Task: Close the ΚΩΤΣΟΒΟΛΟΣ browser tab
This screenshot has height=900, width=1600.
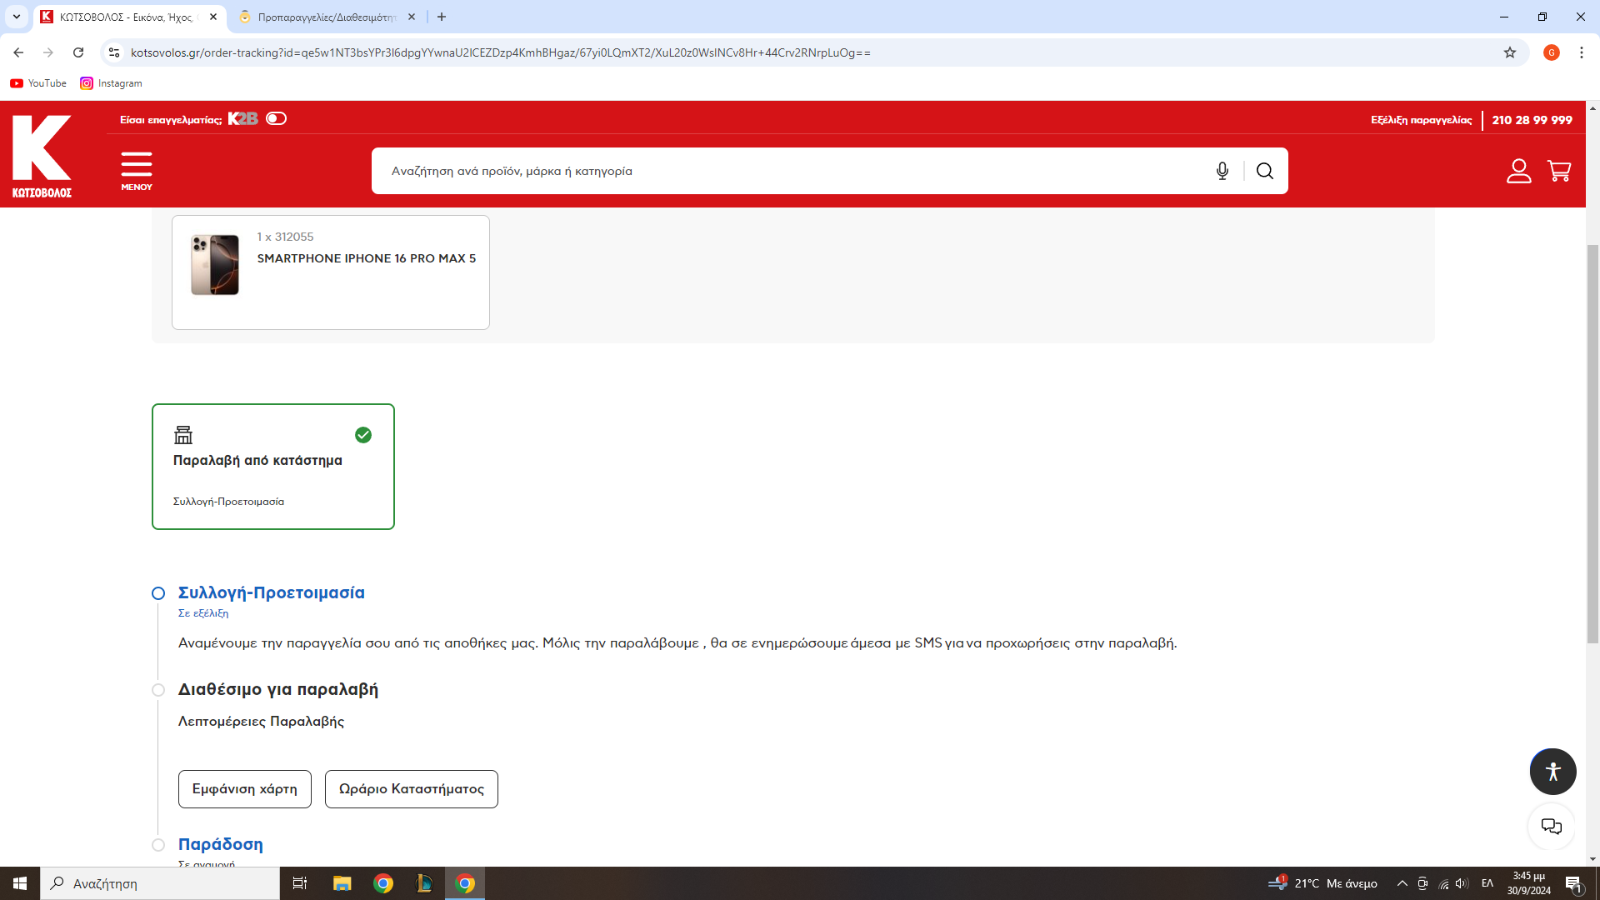Action: 213,17
